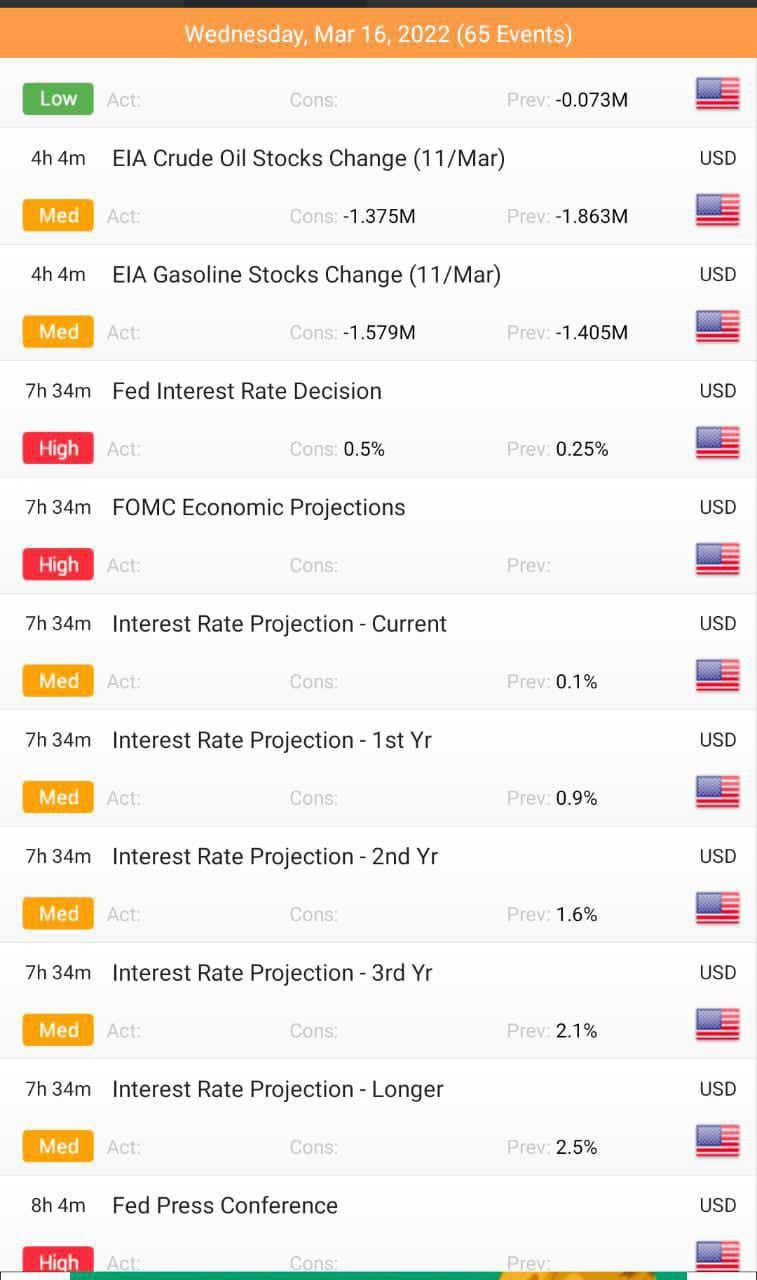
Task: Open the FOMC Economic Projections event
Action: (259, 507)
